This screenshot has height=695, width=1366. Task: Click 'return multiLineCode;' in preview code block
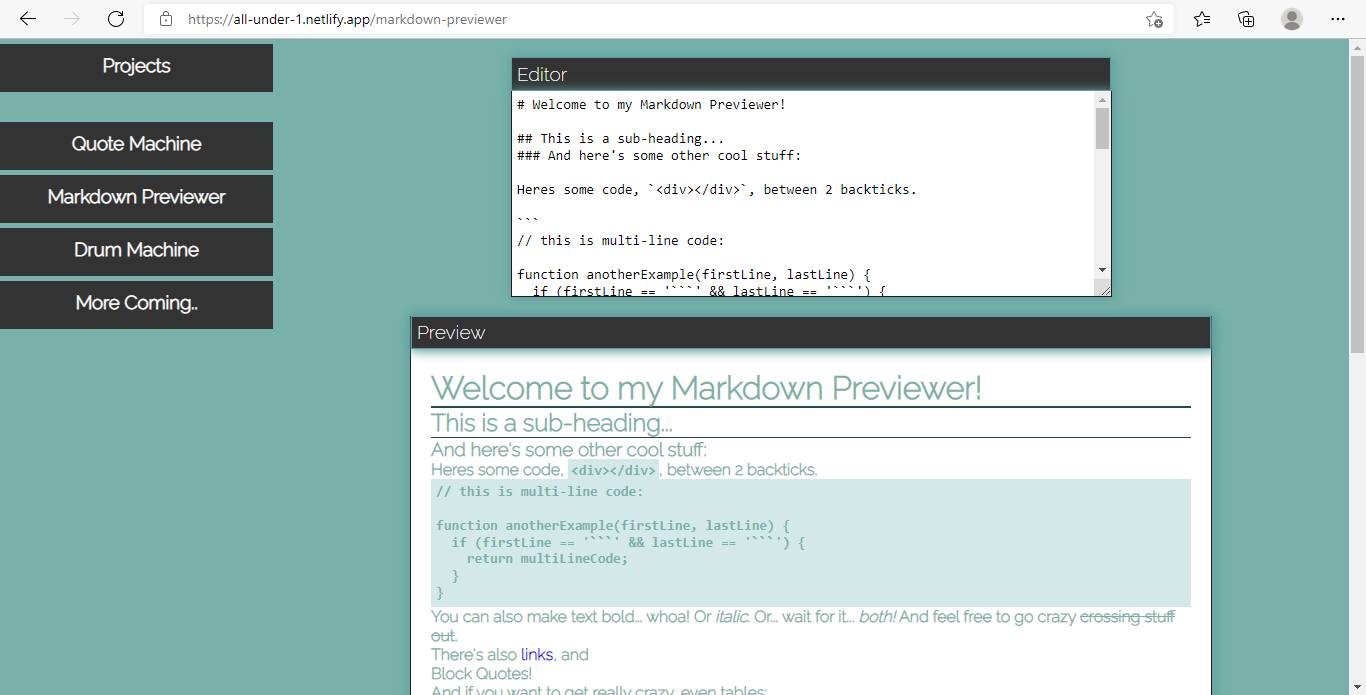548,559
